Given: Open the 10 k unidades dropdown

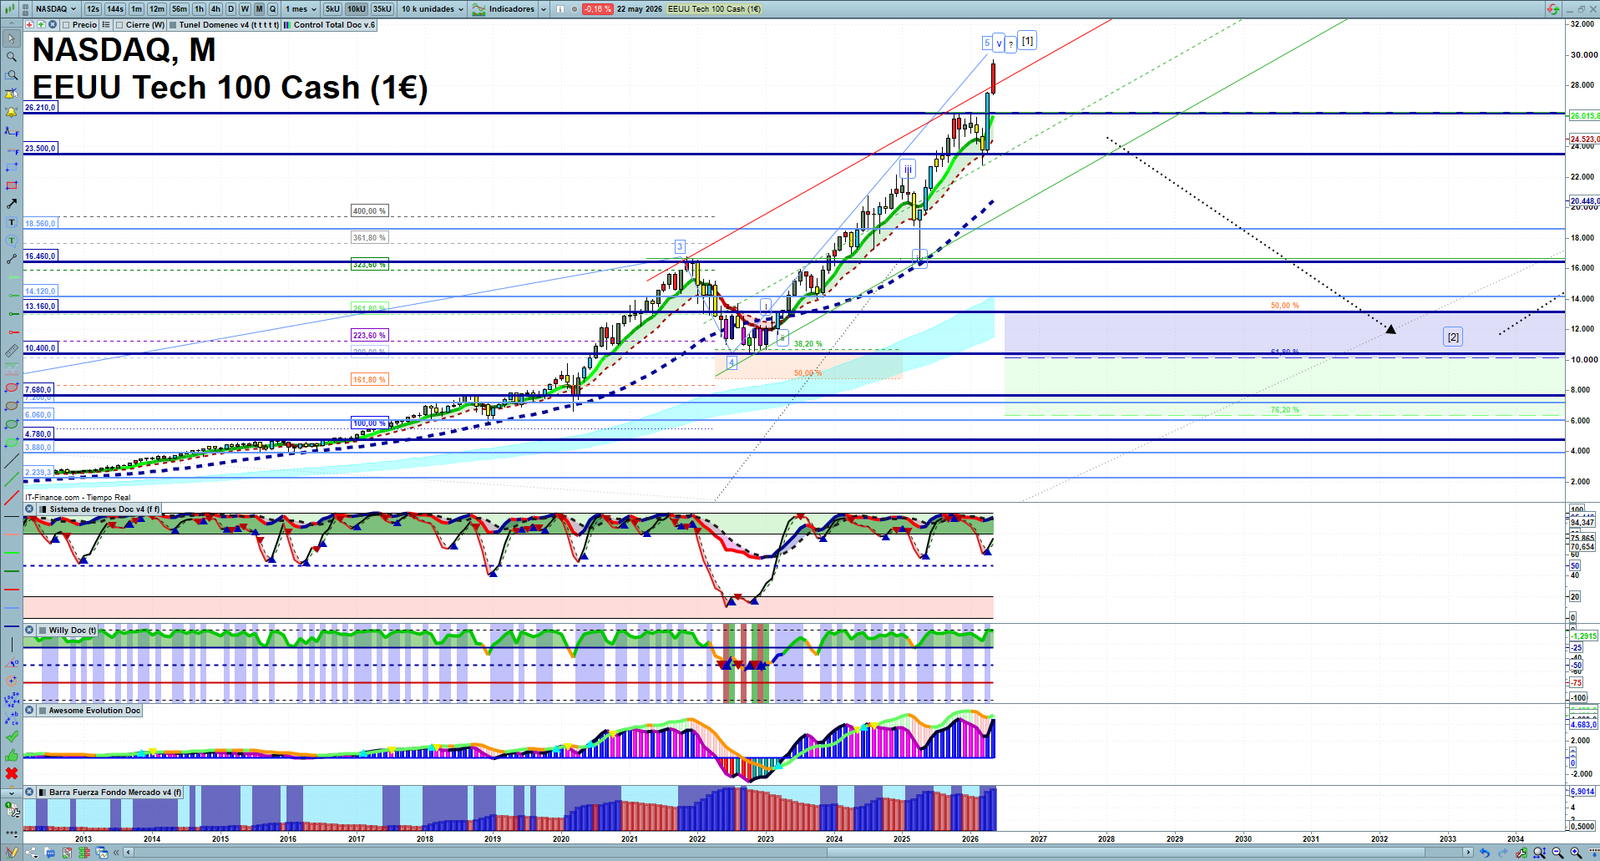Looking at the screenshot, I should pyautogui.click(x=432, y=9).
